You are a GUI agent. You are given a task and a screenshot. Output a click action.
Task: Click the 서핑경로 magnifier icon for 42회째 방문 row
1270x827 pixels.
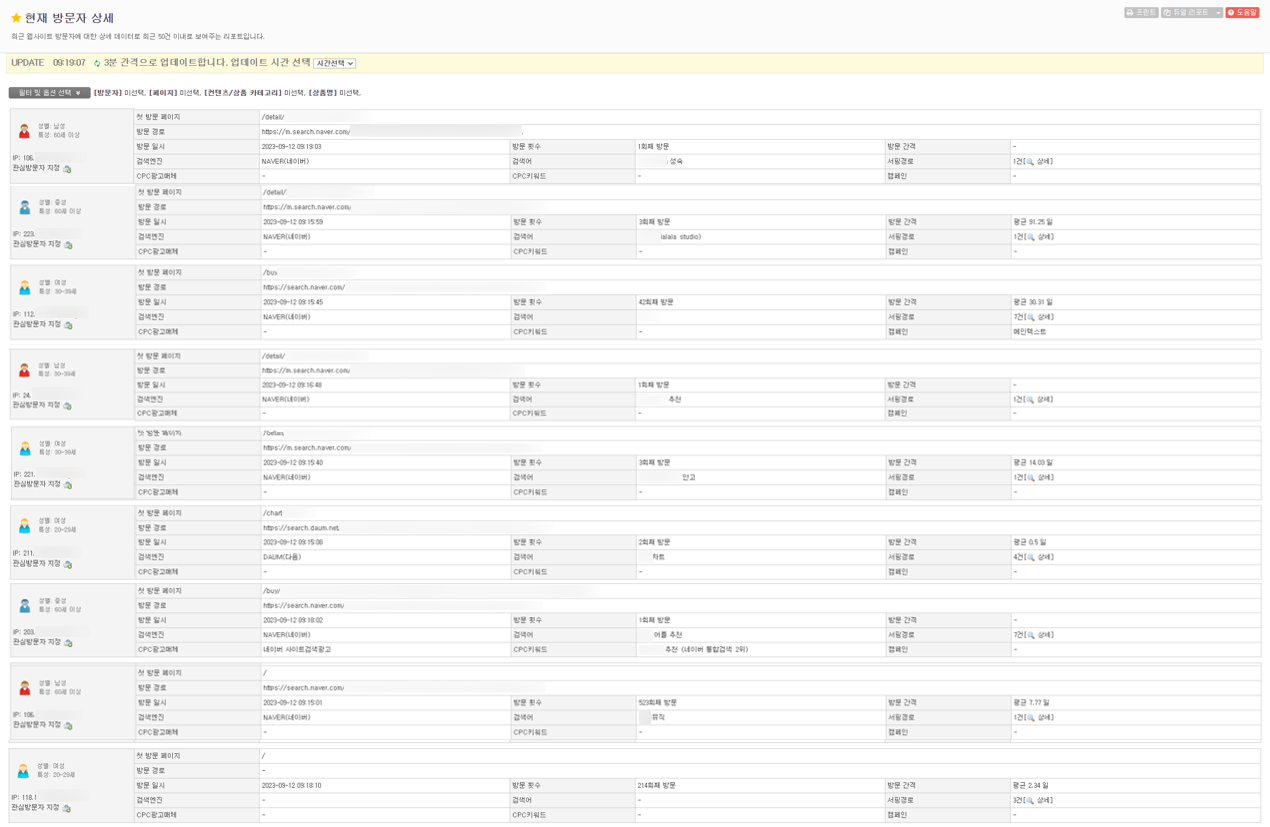click(1030, 317)
